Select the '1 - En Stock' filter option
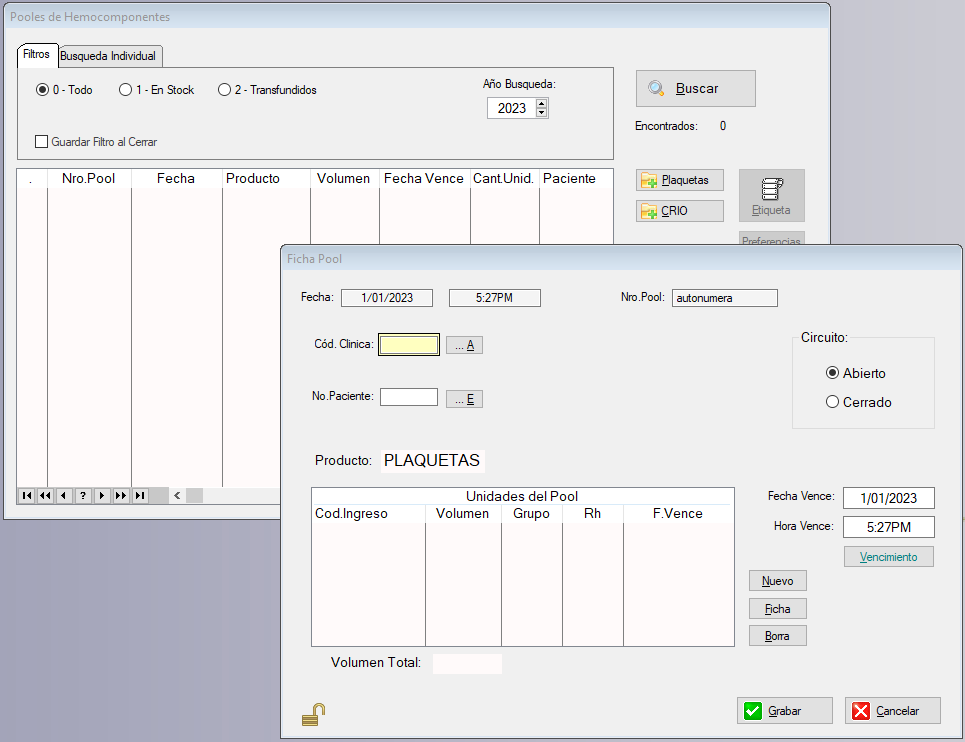Image resolution: width=965 pixels, height=742 pixels. point(126,90)
